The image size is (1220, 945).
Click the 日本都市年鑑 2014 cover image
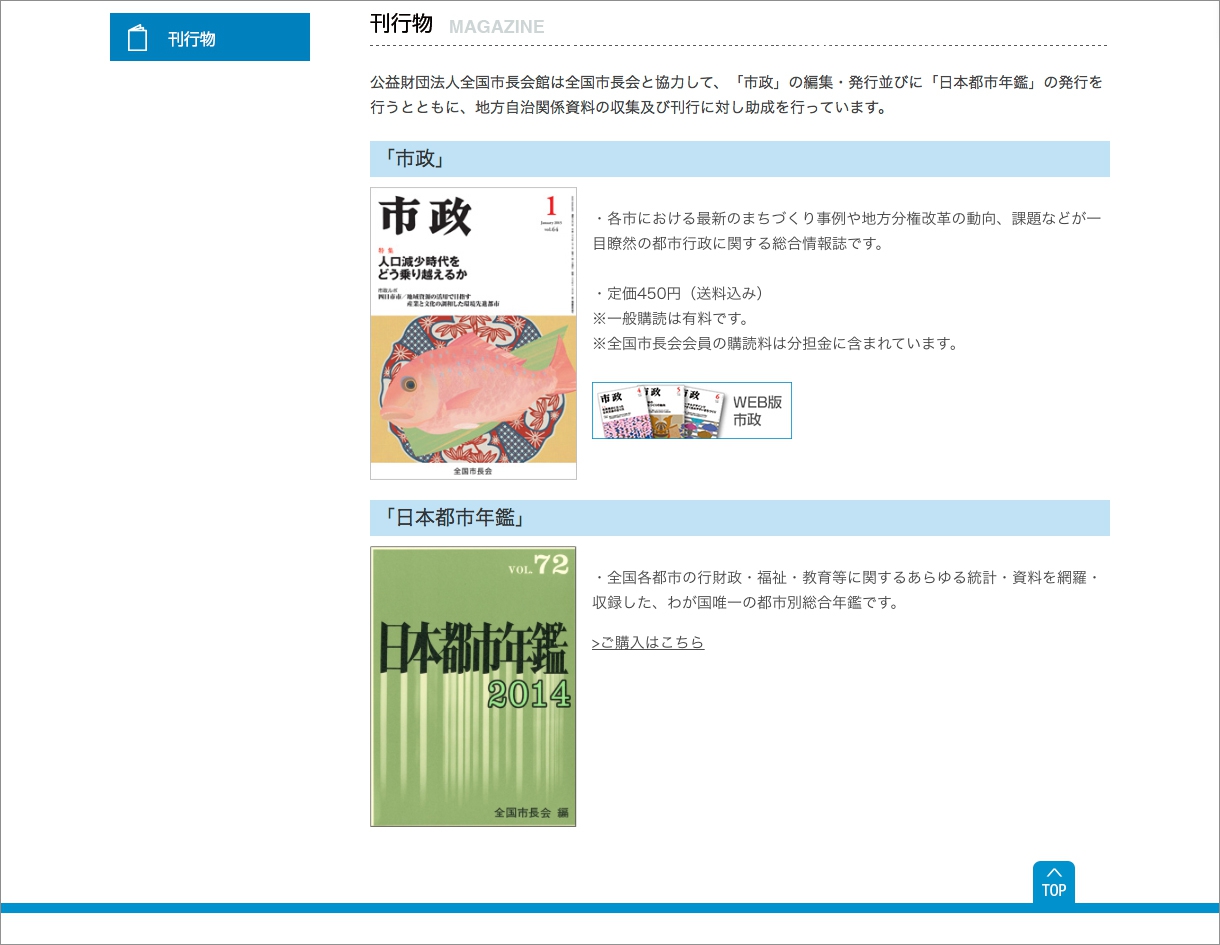473,686
